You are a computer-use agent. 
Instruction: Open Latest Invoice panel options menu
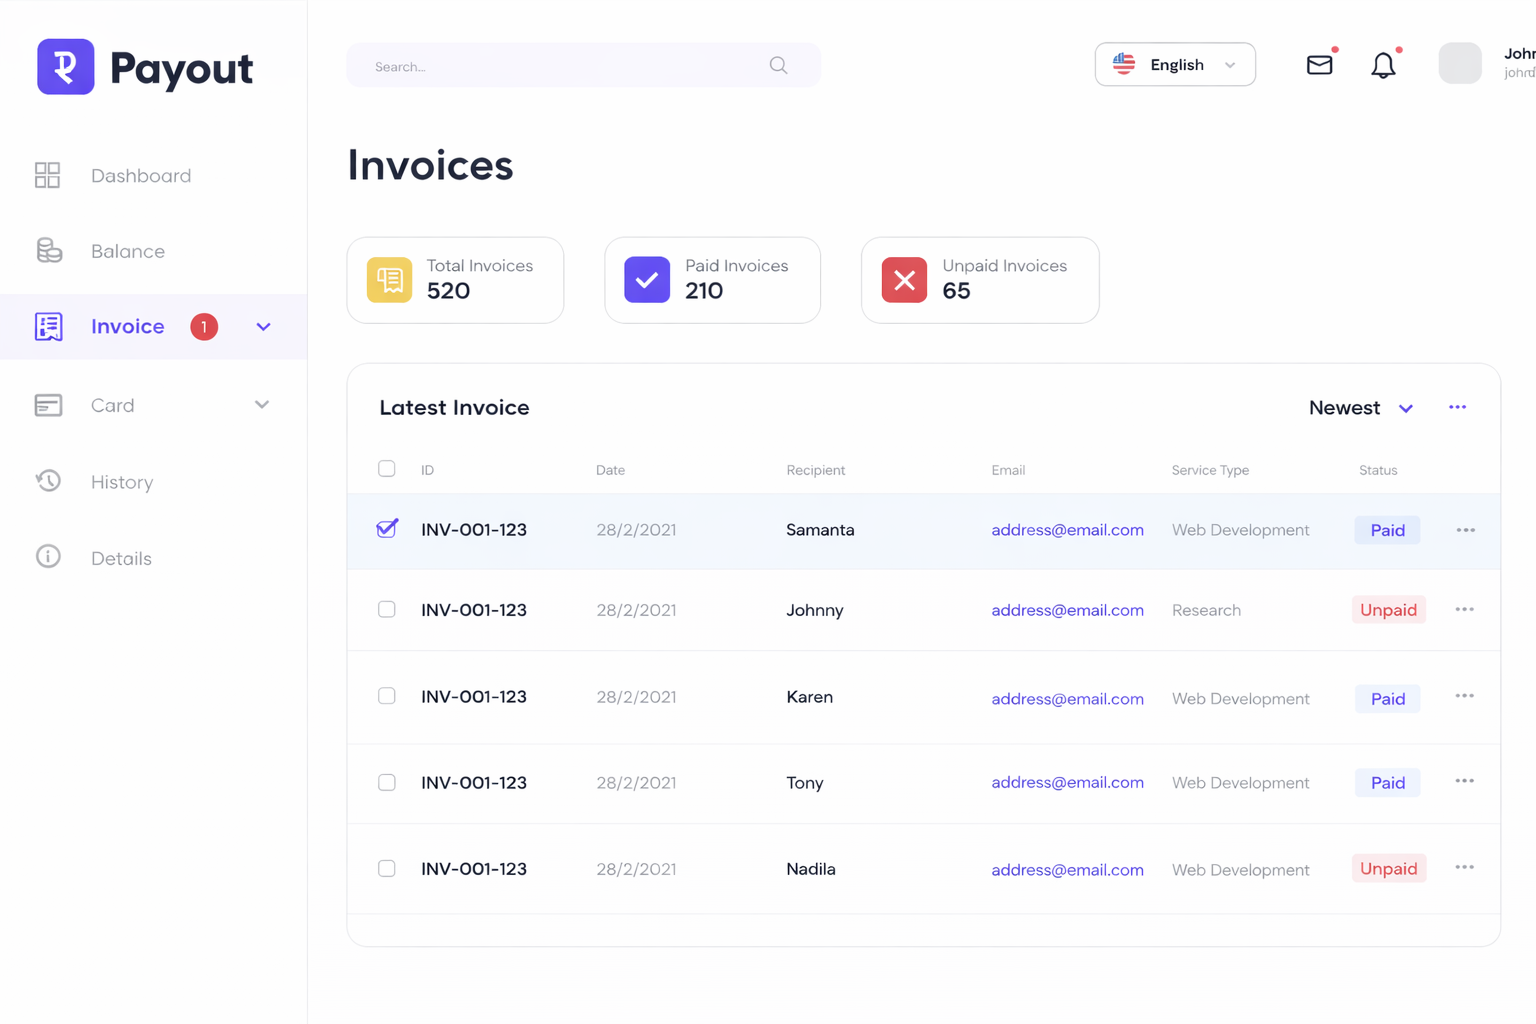coord(1457,407)
